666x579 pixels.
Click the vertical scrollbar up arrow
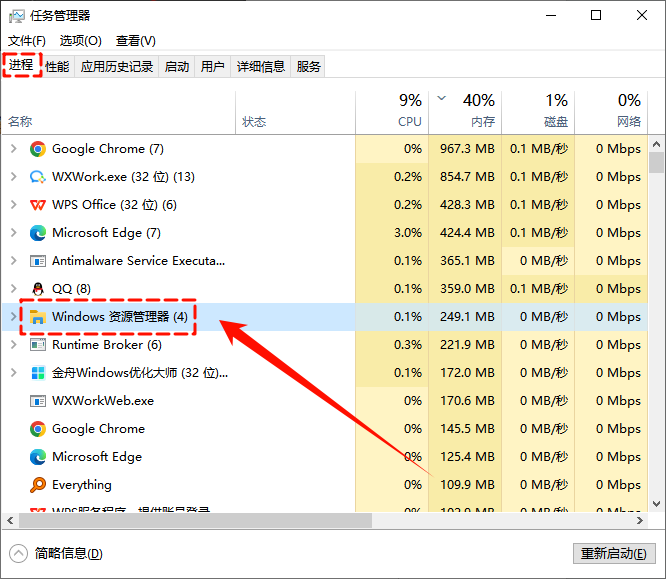pyautogui.click(x=656, y=144)
